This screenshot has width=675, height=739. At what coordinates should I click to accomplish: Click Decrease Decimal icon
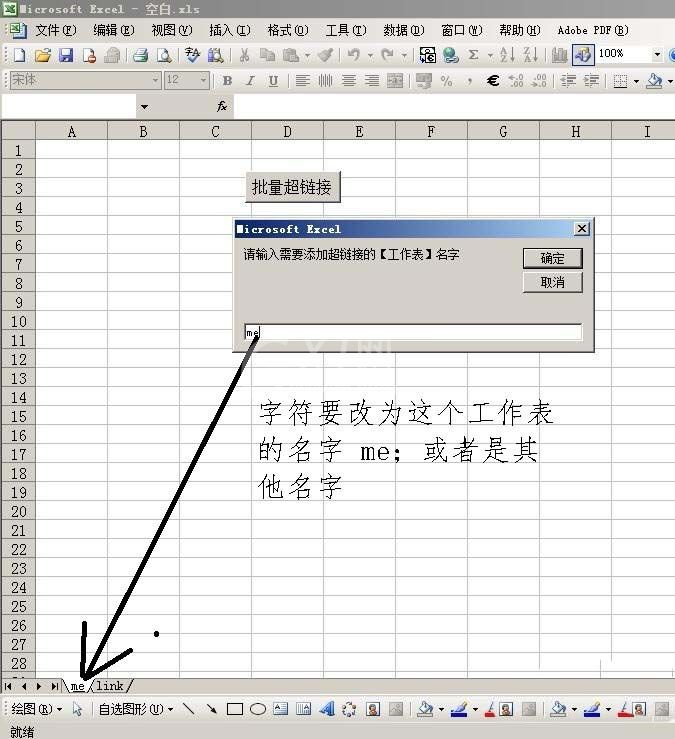click(x=539, y=81)
